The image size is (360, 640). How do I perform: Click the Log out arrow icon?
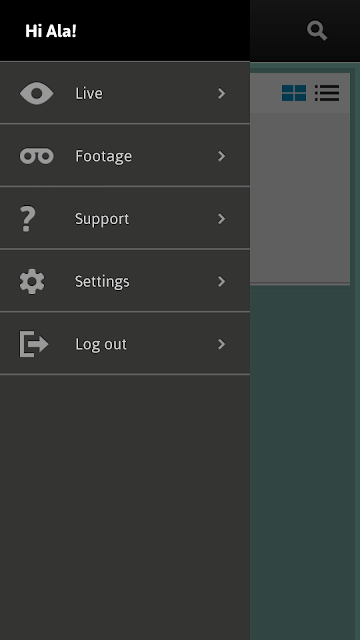pyautogui.click(x=34, y=344)
